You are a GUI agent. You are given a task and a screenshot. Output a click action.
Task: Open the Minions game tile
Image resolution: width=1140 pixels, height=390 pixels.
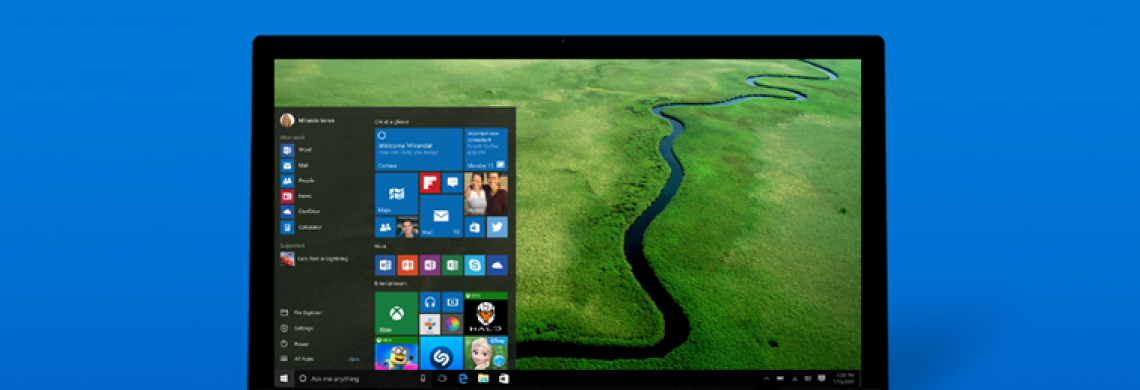click(396, 354)
